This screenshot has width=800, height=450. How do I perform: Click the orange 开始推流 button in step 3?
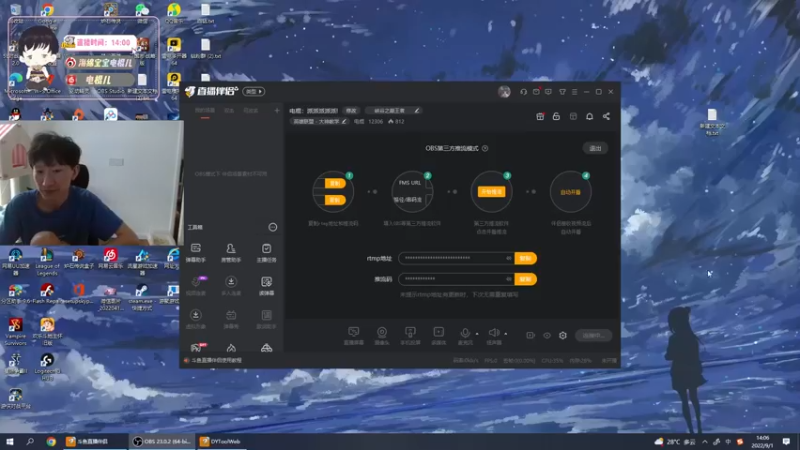click(x=491, y=191)
